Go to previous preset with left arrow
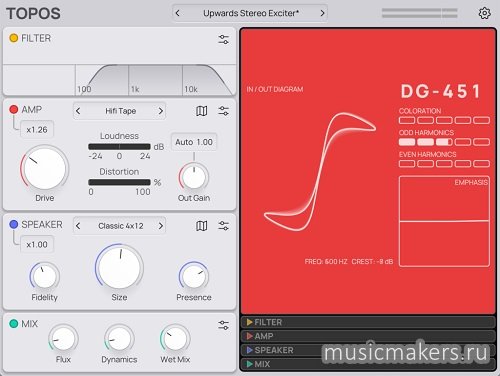The height and width of the screenshot is (376, 500). tap(178, 13)
